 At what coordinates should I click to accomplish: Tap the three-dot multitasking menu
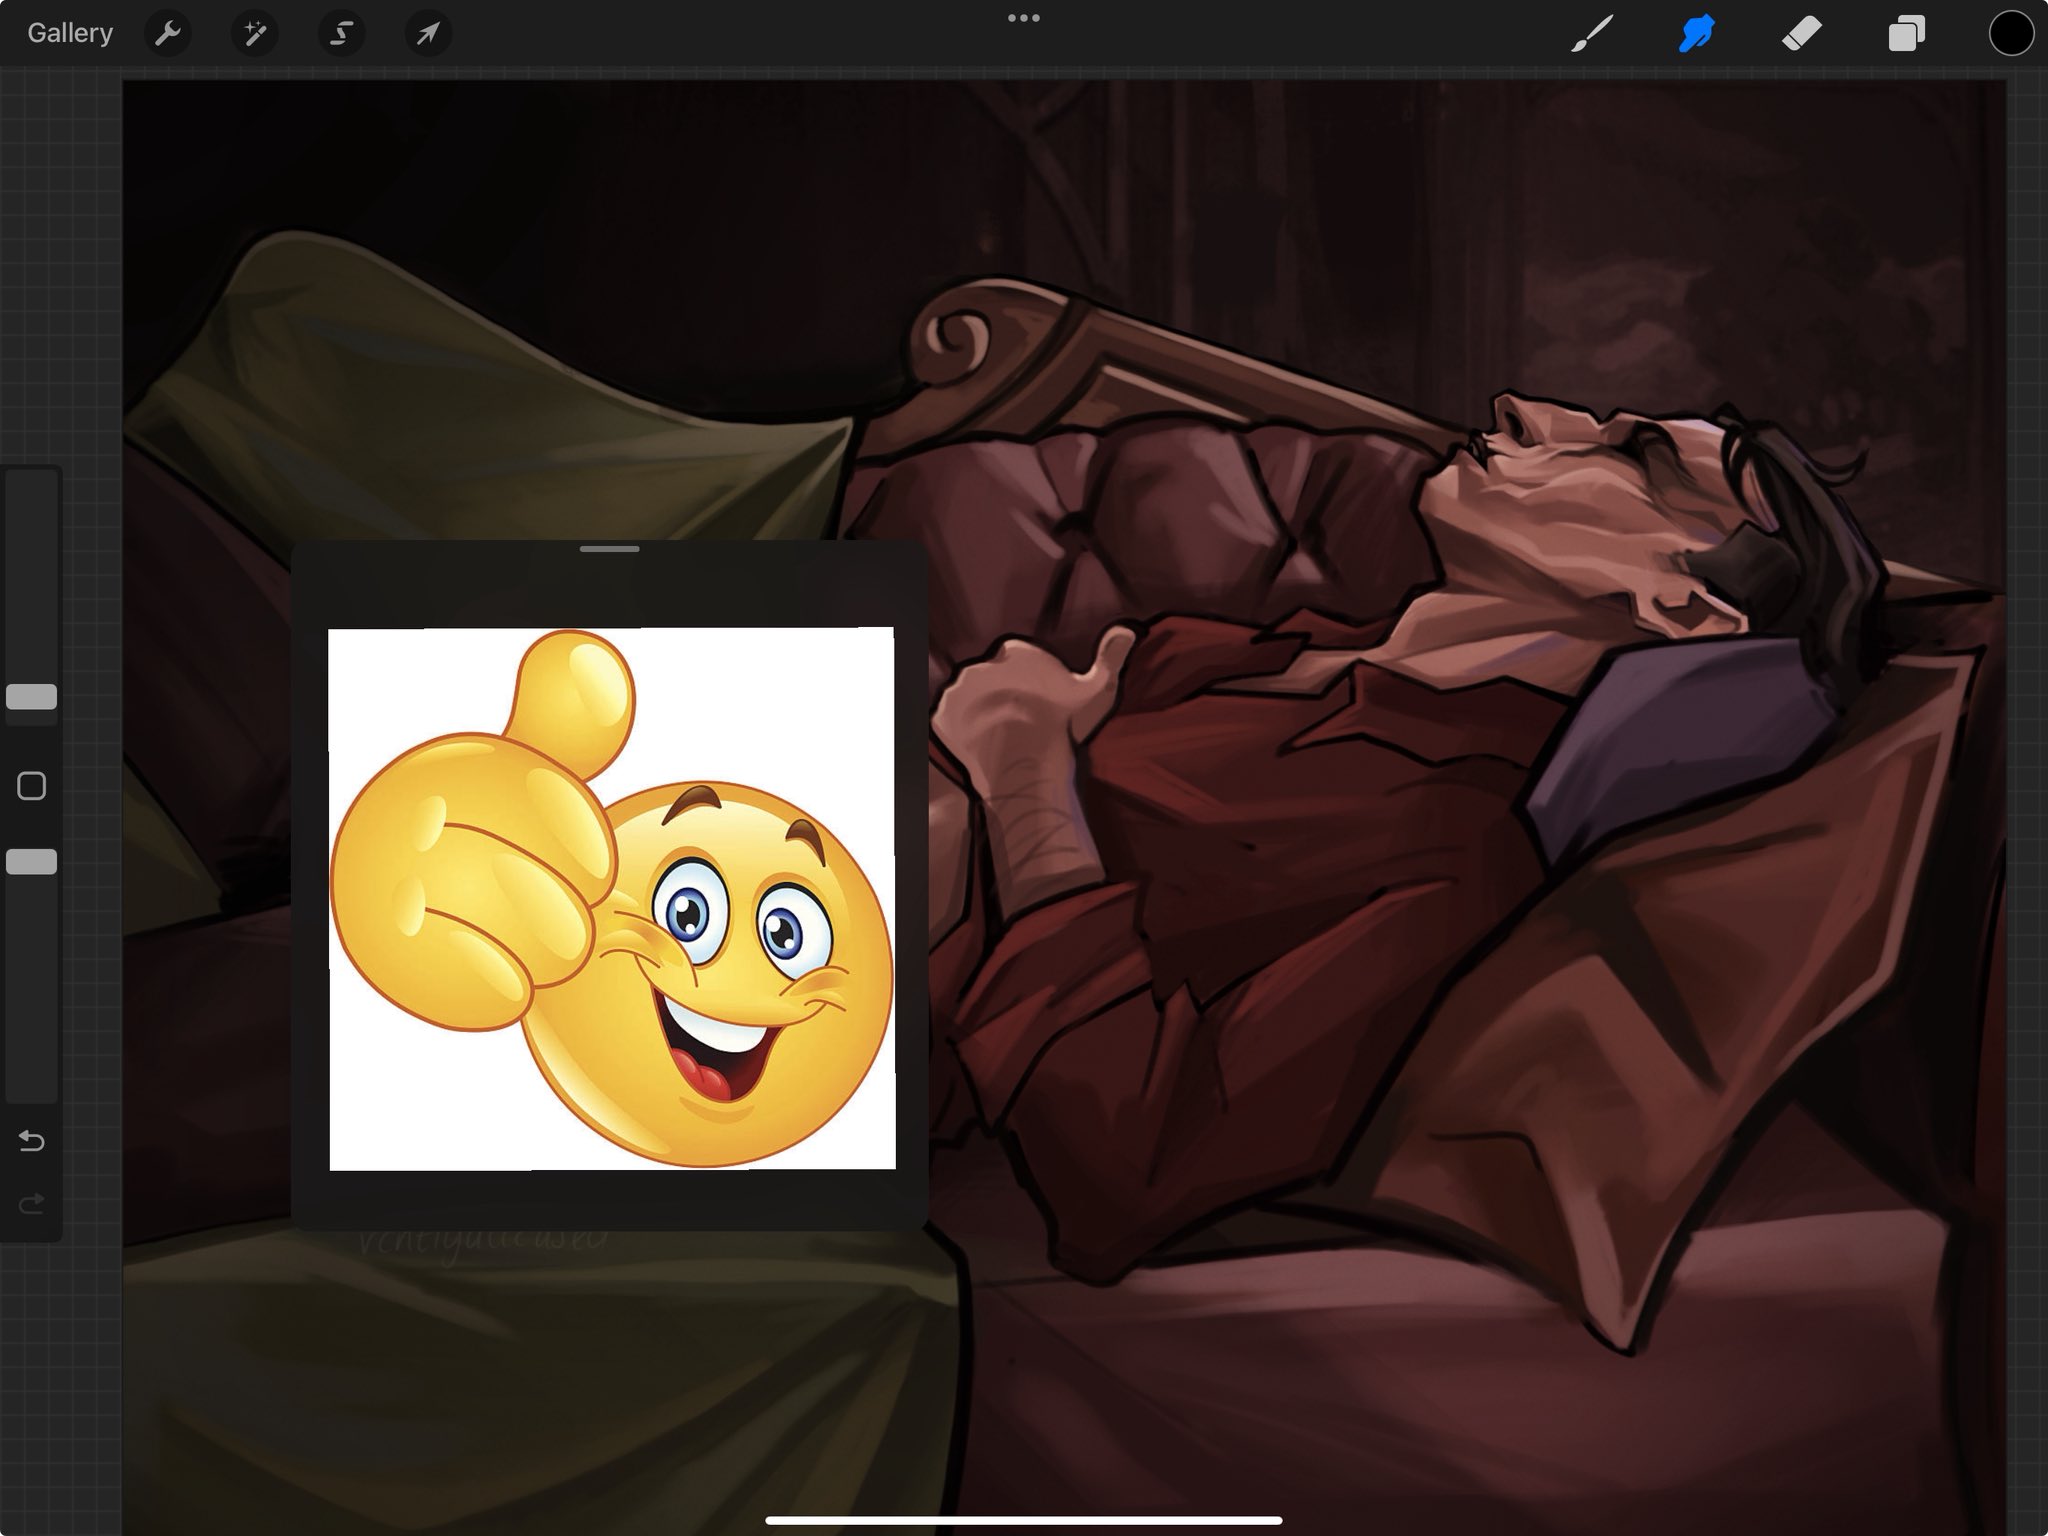coord(1024,18)
